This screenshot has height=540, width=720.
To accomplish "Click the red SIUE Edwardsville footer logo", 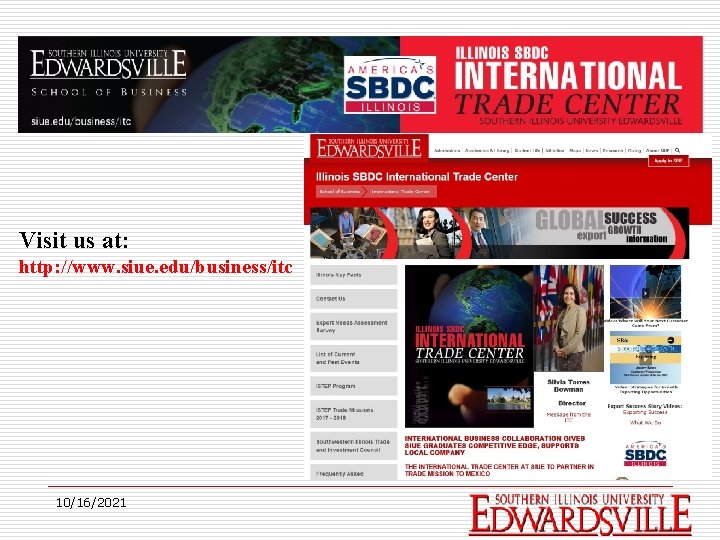I will click(580, 515).
